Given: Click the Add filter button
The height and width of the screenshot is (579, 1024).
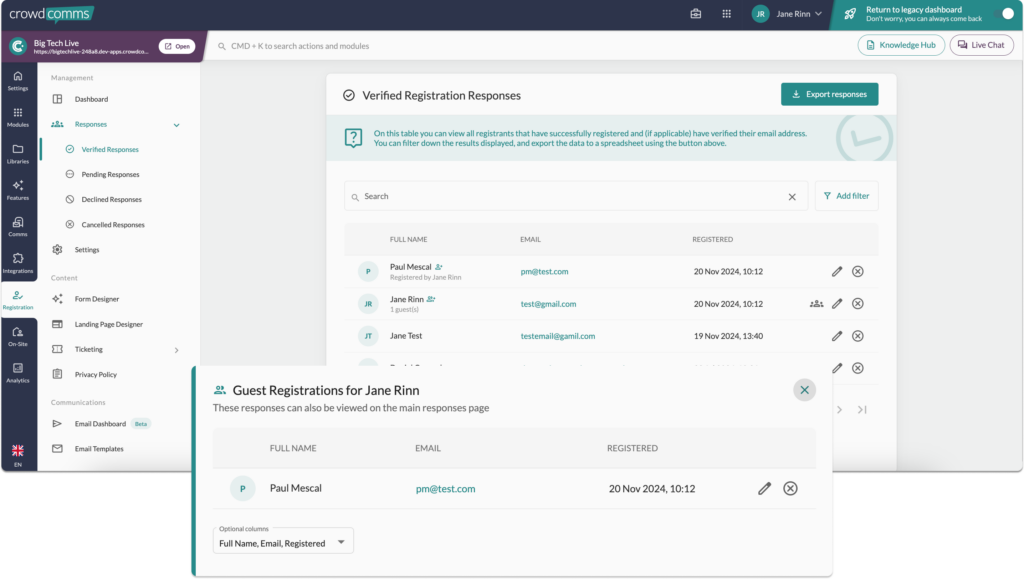Looking at the screenshot, I should click(x=846, y=196).
